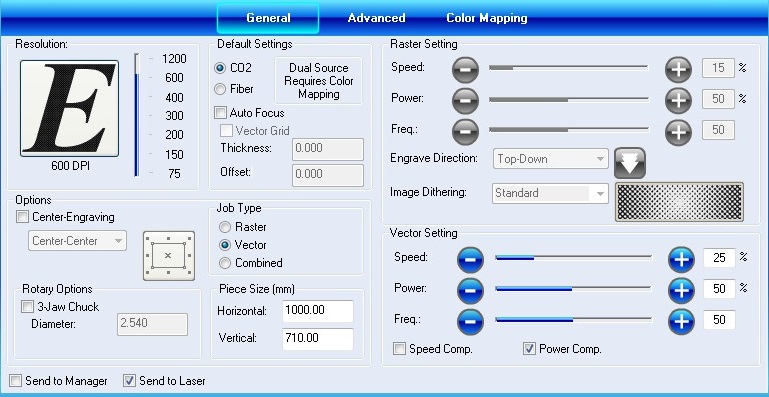Click the Vector Freq. value field
Screen dimensions: 769x397
[719, 320]
